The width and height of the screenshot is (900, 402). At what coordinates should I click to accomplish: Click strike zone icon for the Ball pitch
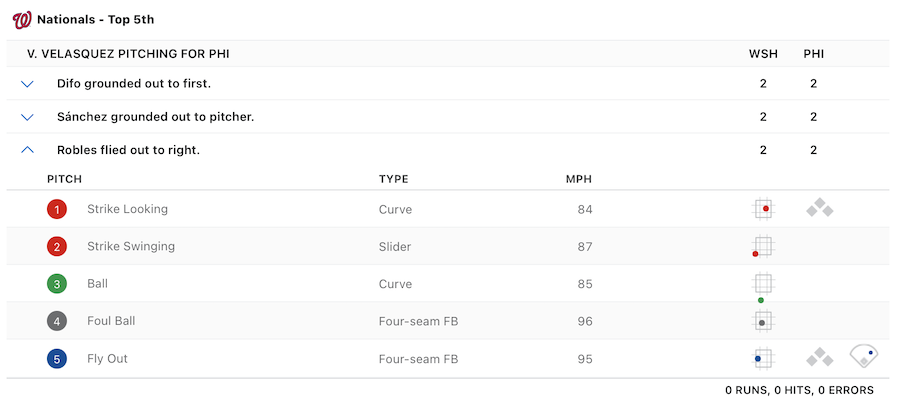click(763, 285)
